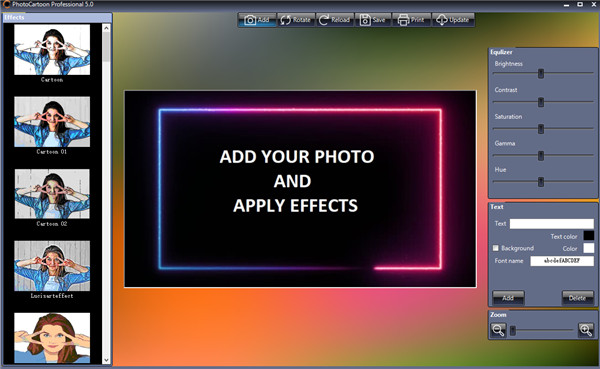Click the Effects list scrollbar thumb
Image resolution: width=600 pixels, height=369 pixels.
pyautogui.click(x=106, y=47)
